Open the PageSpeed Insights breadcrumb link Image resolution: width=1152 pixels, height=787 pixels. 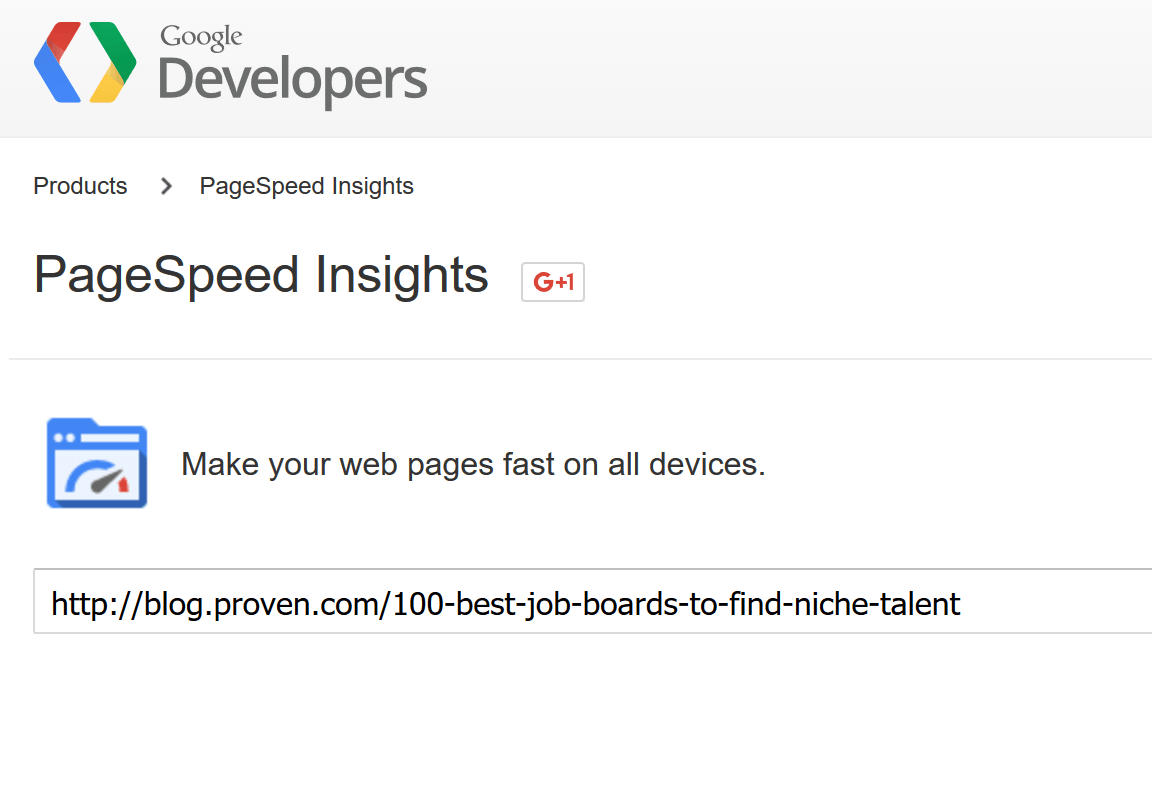pos(306,187)
